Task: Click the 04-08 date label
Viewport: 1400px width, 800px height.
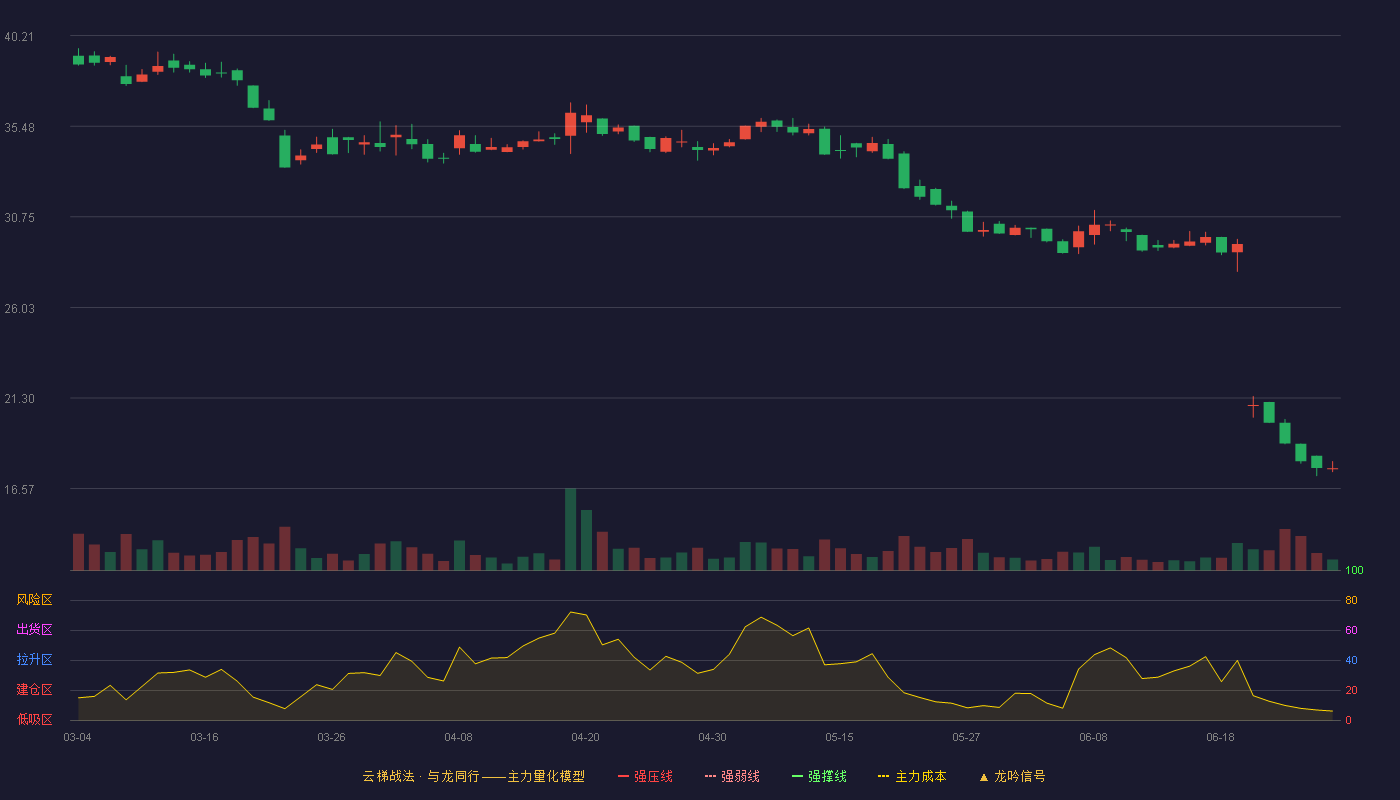Action: tap(458, 737)
